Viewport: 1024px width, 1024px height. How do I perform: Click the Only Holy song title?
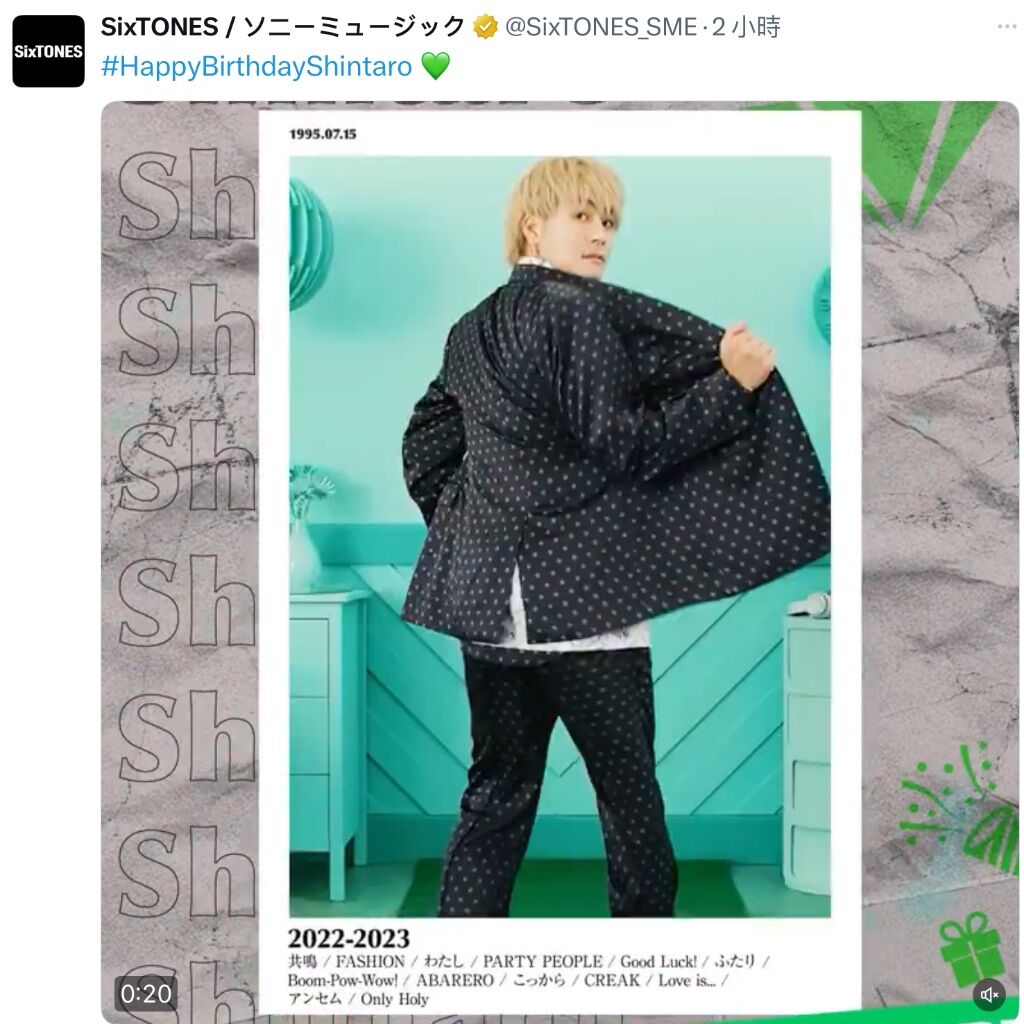(394, 999)
